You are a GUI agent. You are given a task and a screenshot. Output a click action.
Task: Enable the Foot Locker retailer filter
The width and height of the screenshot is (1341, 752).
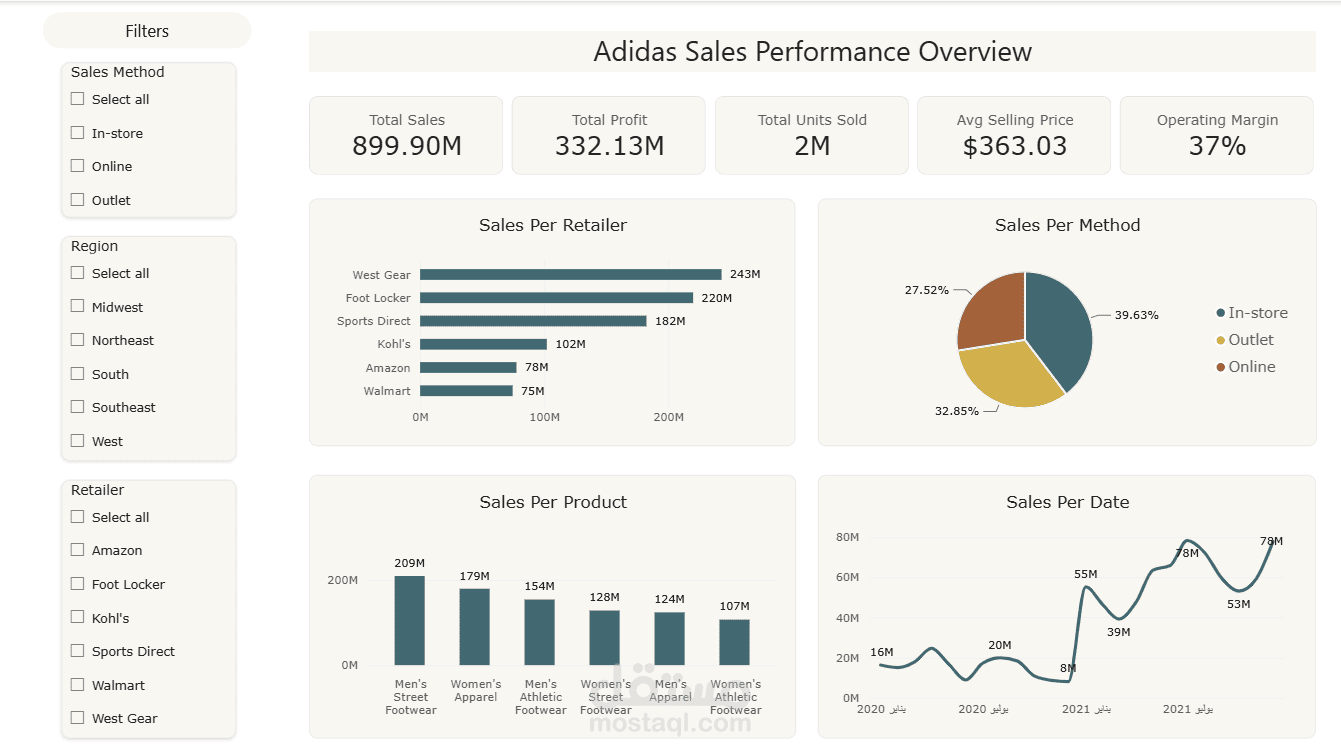pyautogui.click(x=77, y=584)
